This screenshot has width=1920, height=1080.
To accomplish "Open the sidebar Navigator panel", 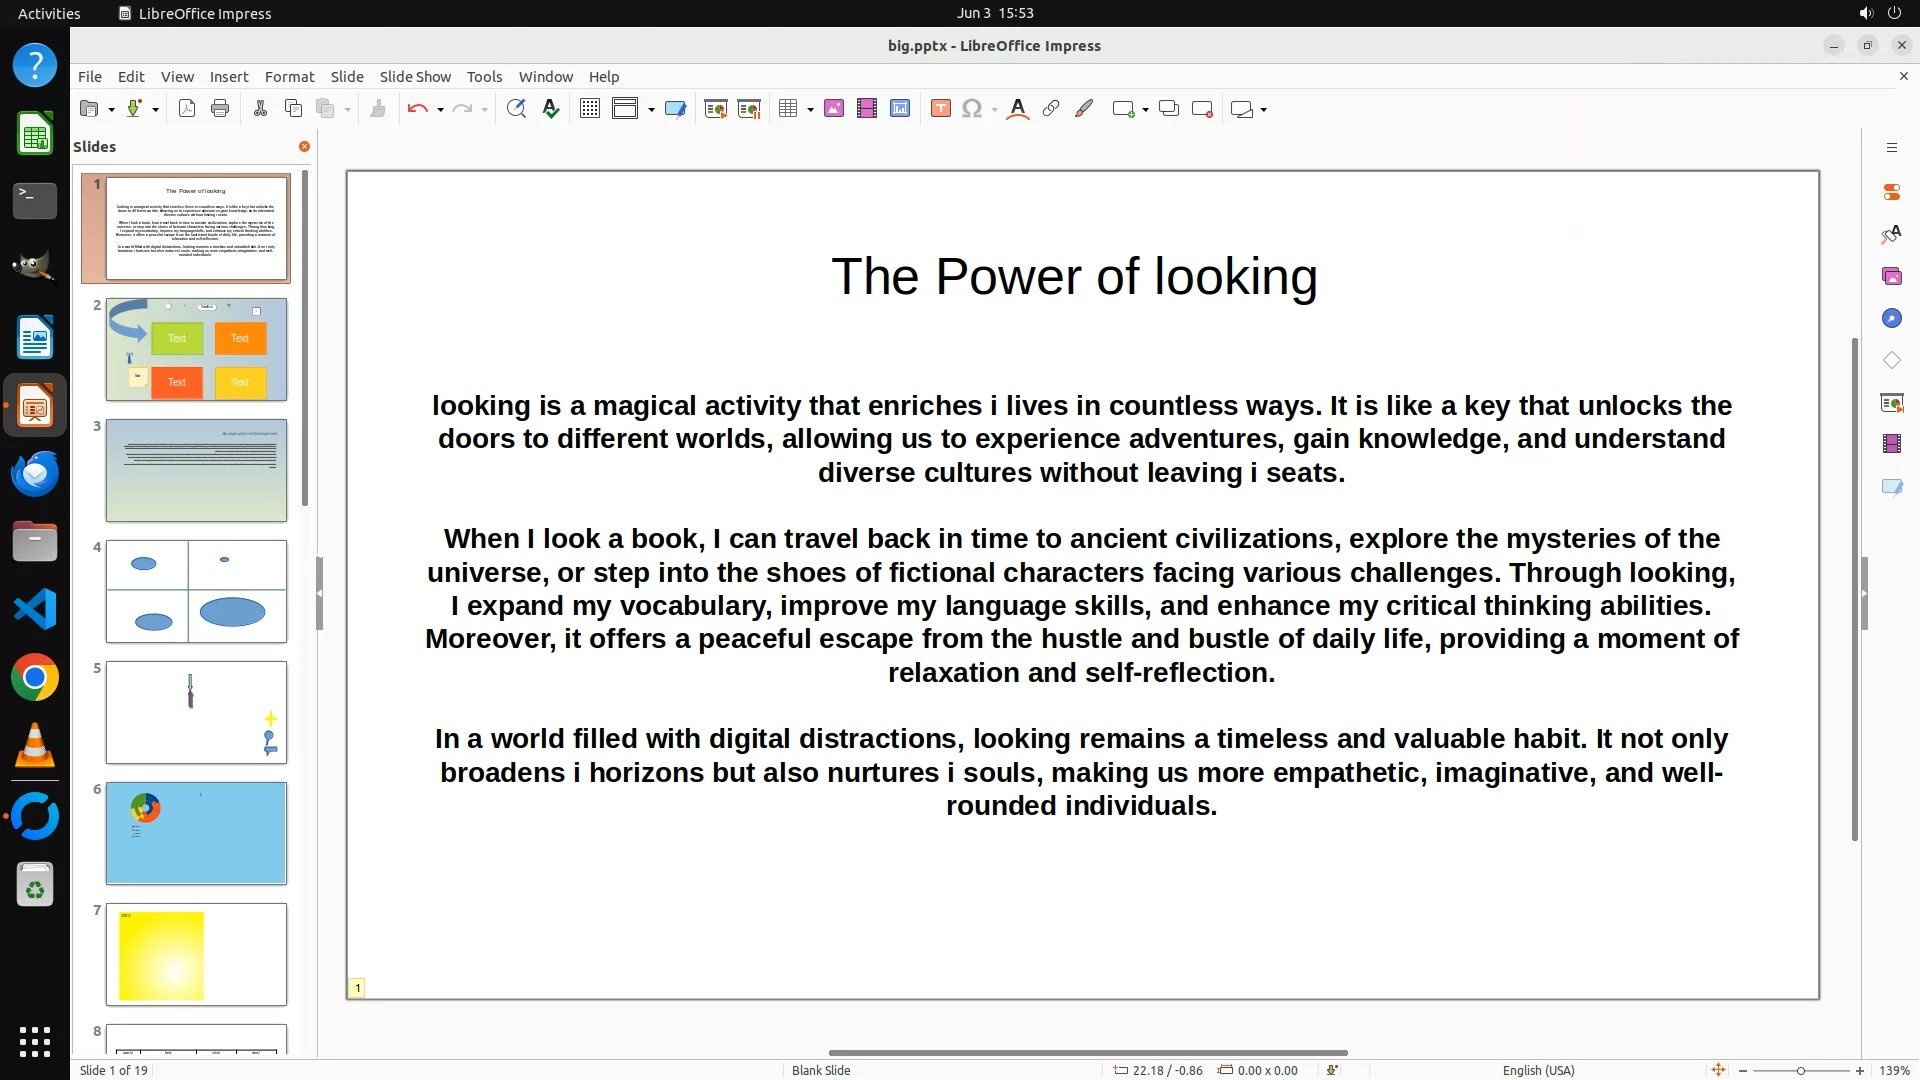I will point(1891,318).
